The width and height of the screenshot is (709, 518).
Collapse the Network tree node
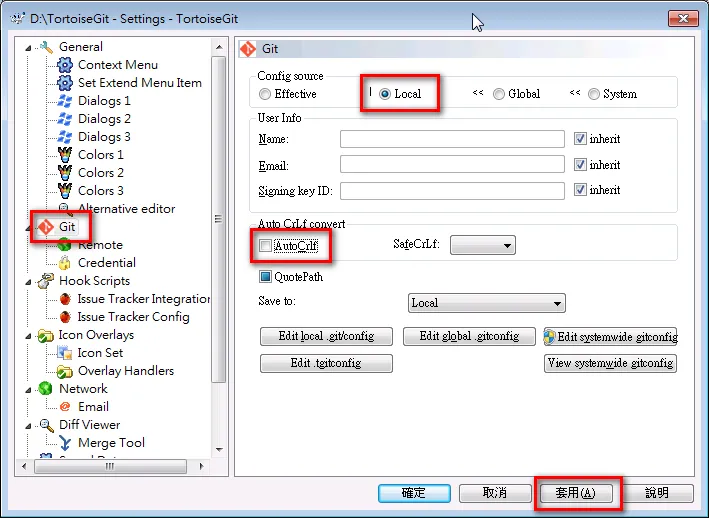28,390
